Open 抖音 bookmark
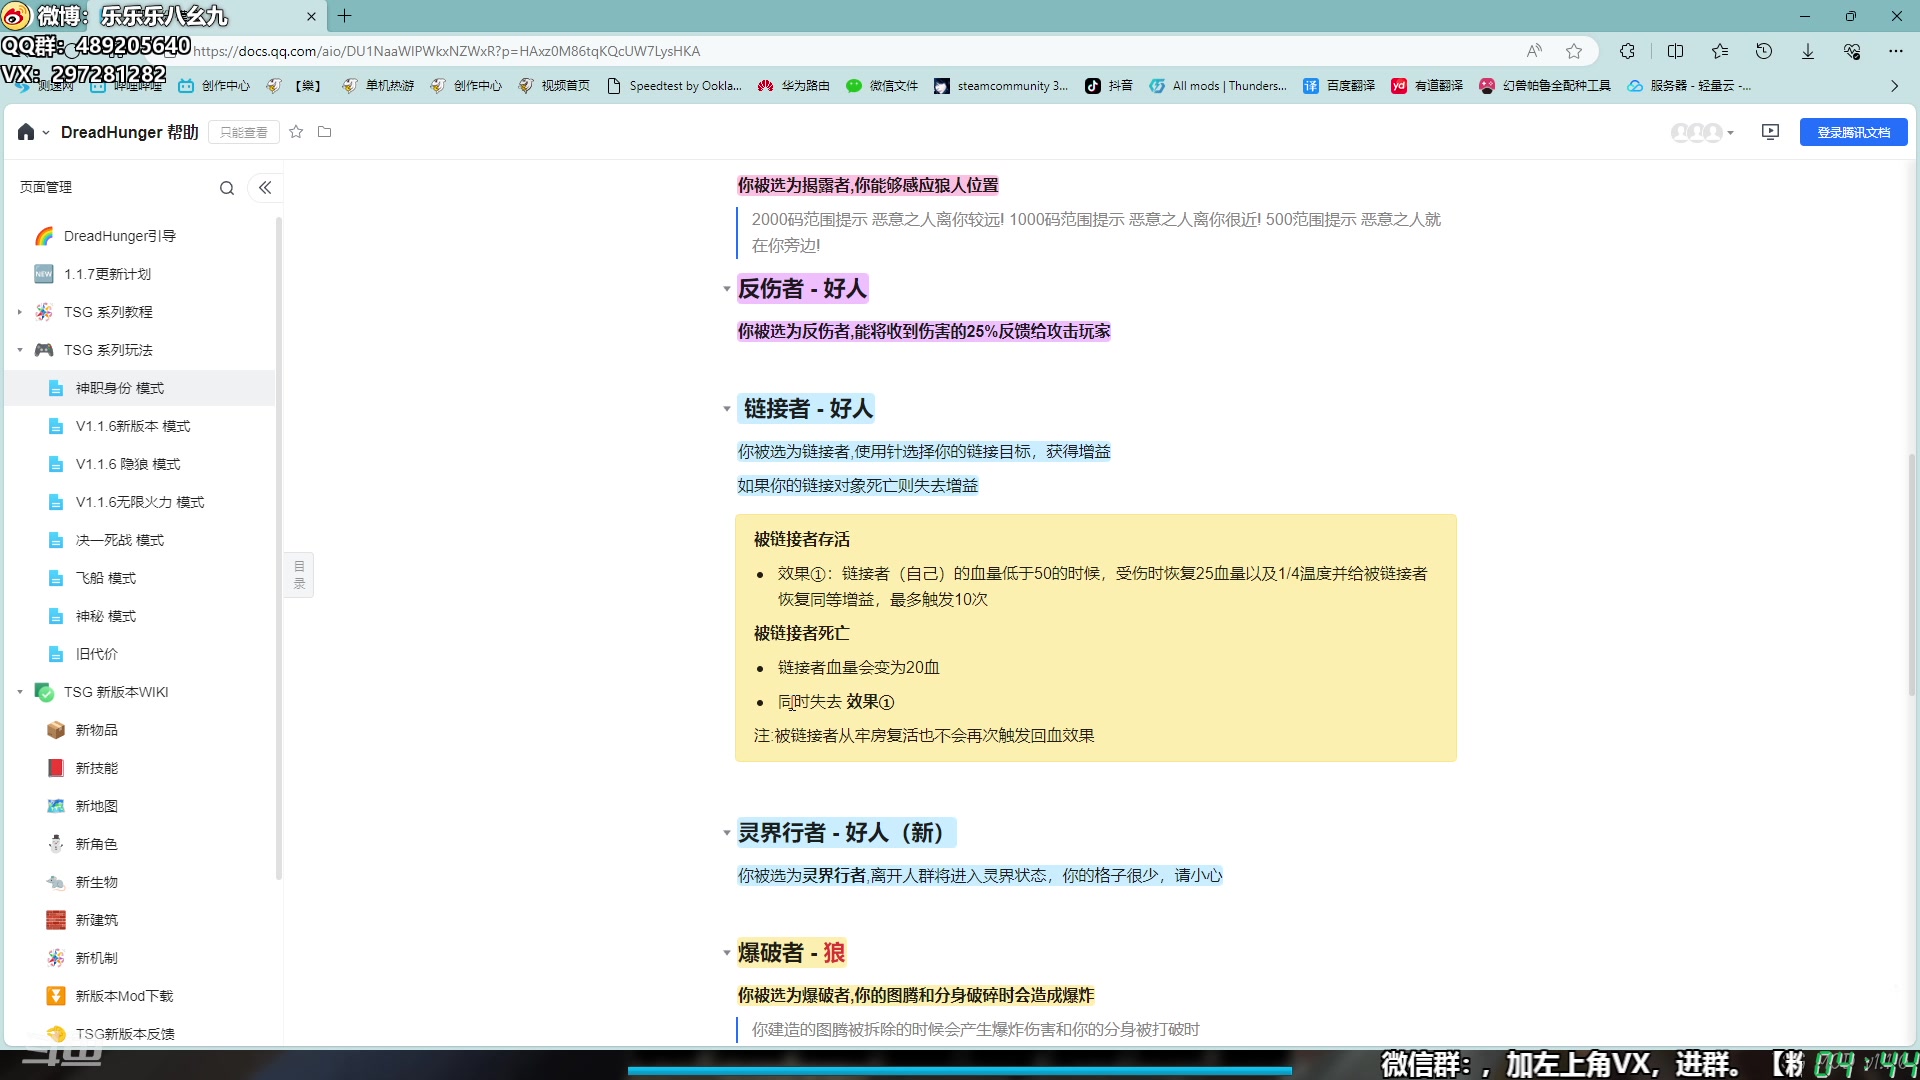1920x1080 pixels. pos(1109,86)
